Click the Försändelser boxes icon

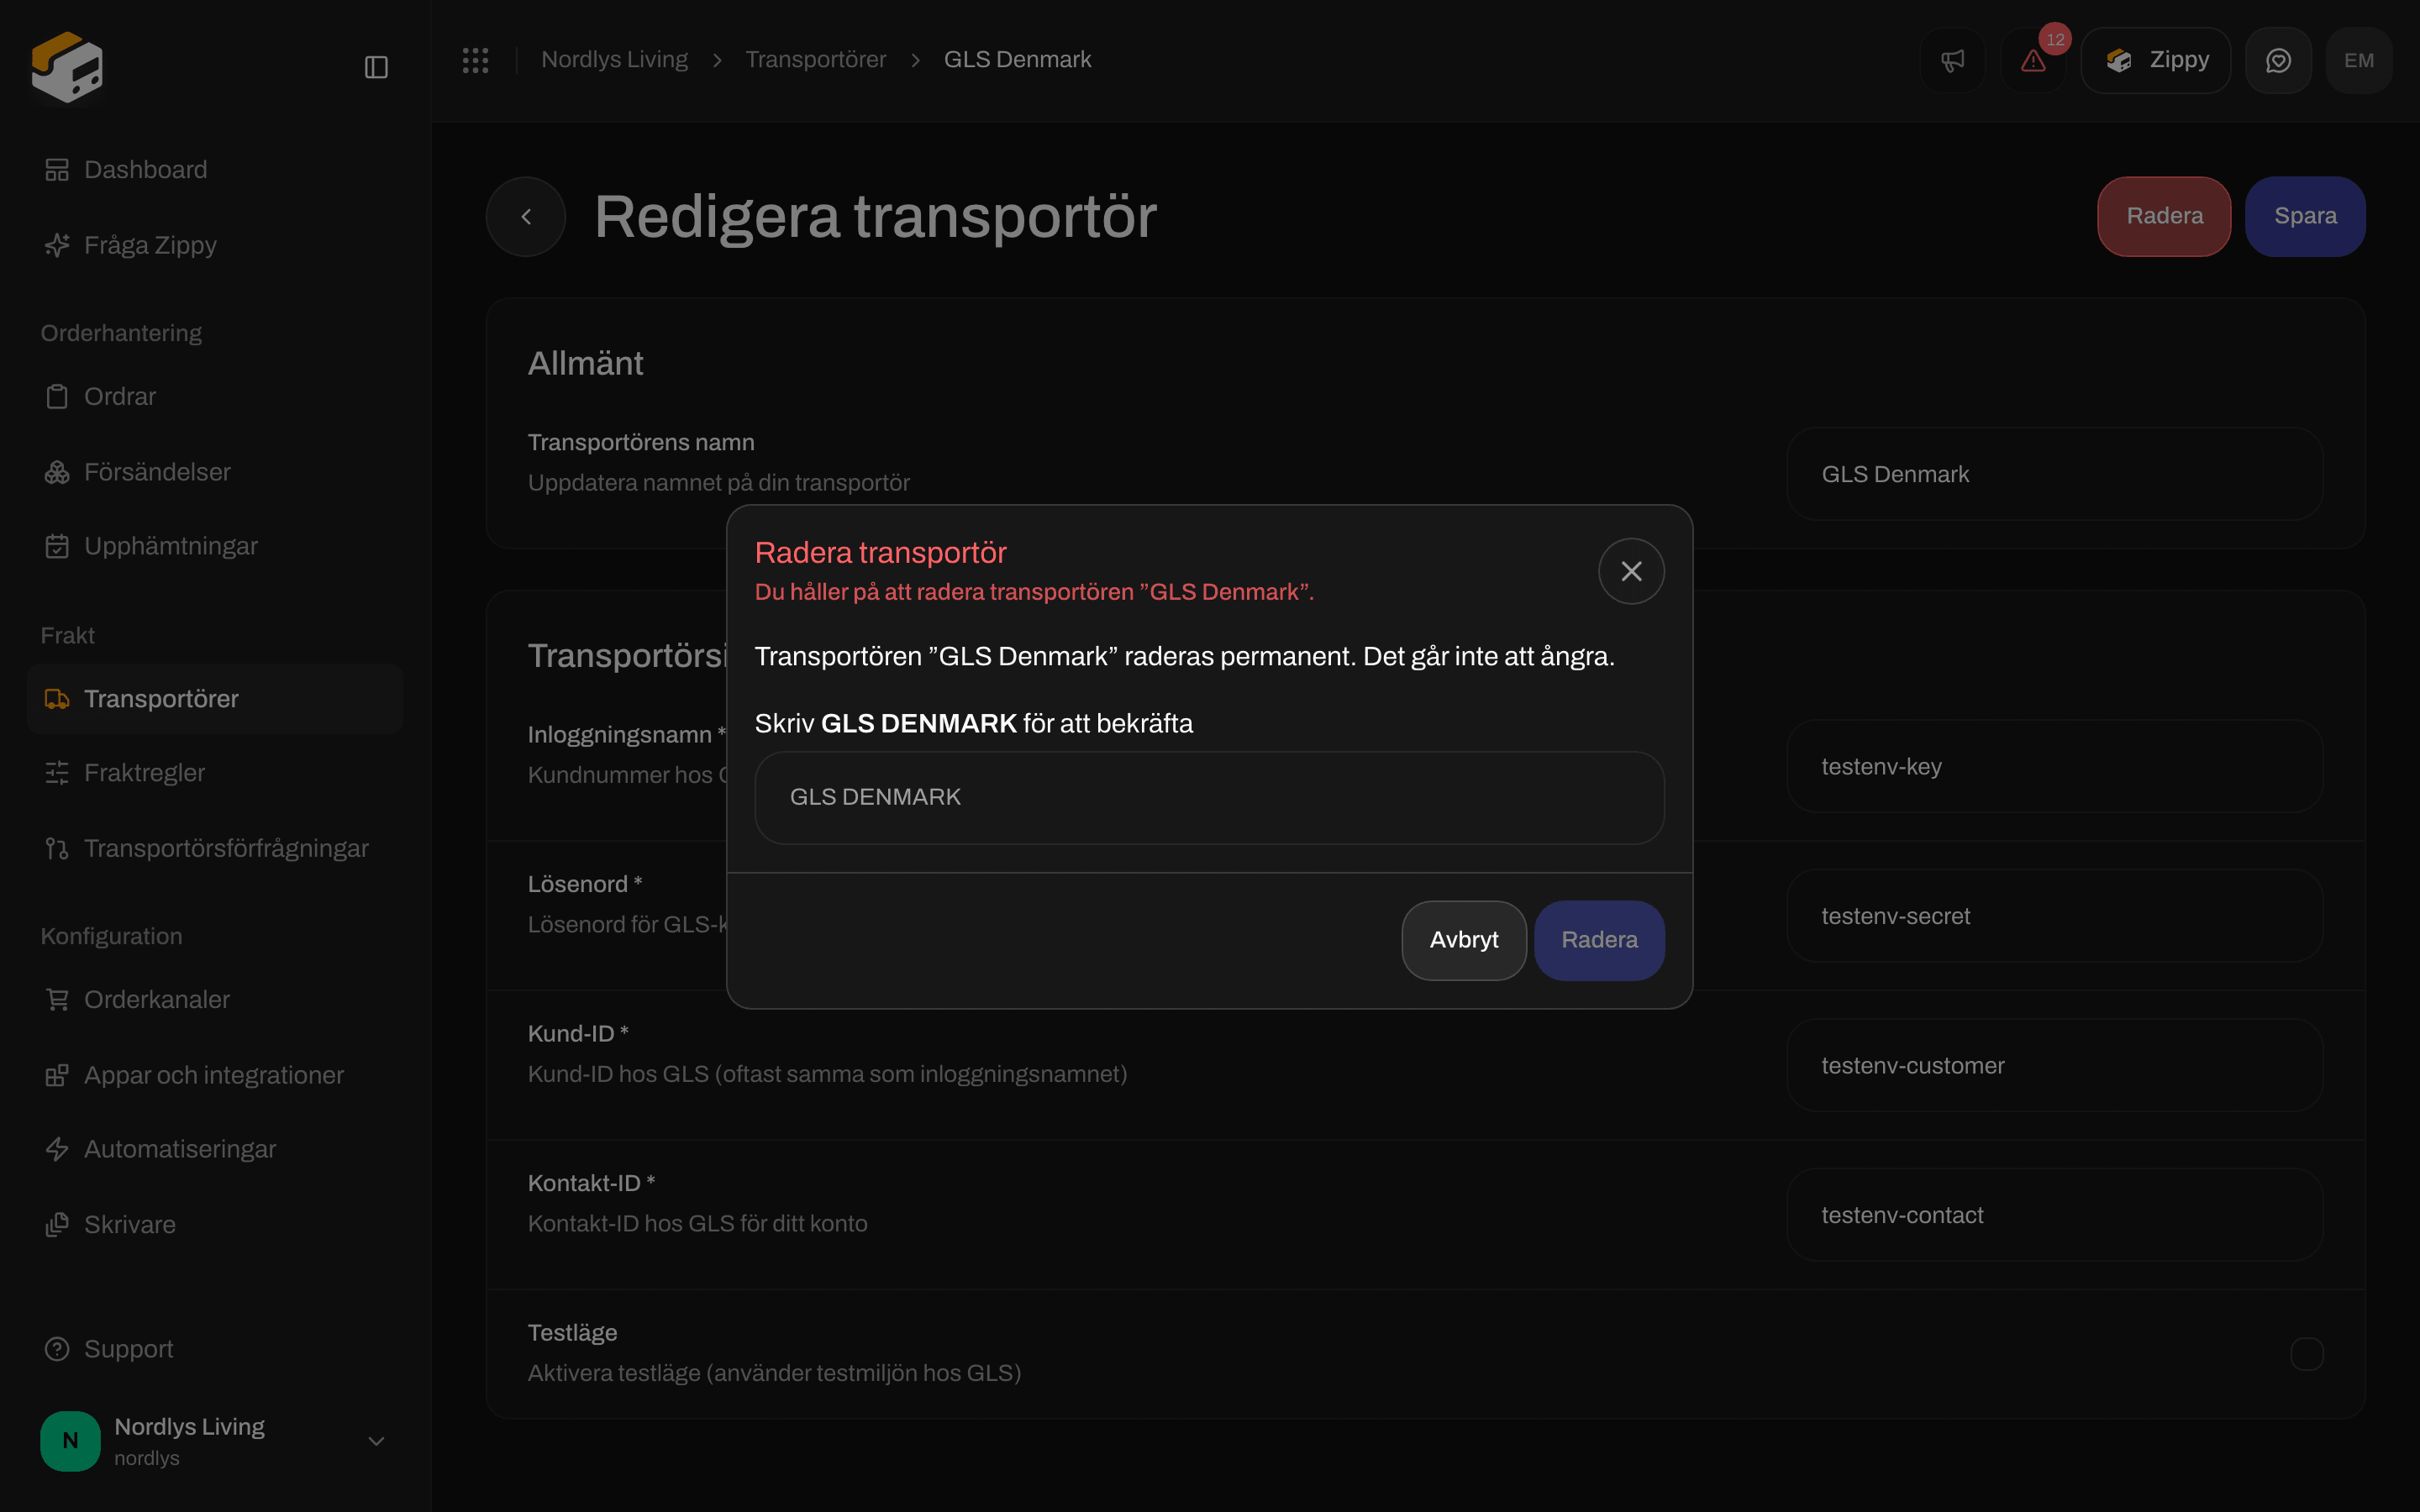tap(57, 472)
